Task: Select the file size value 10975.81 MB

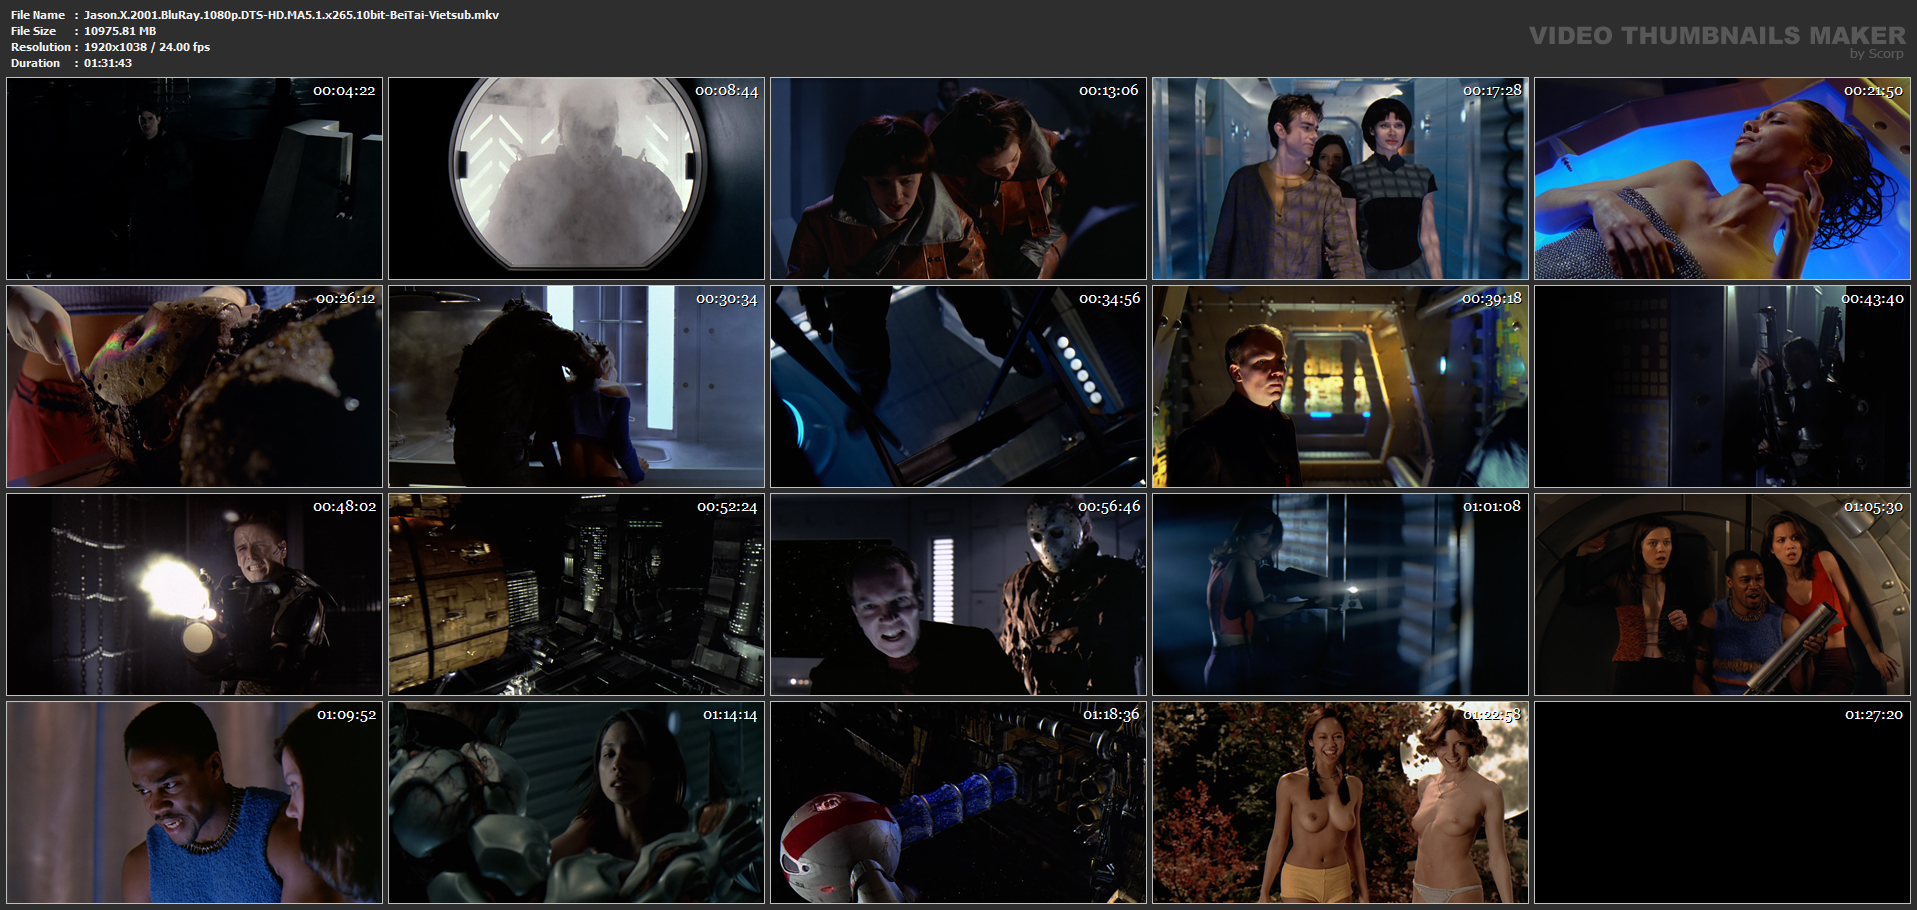Action: 120,31
